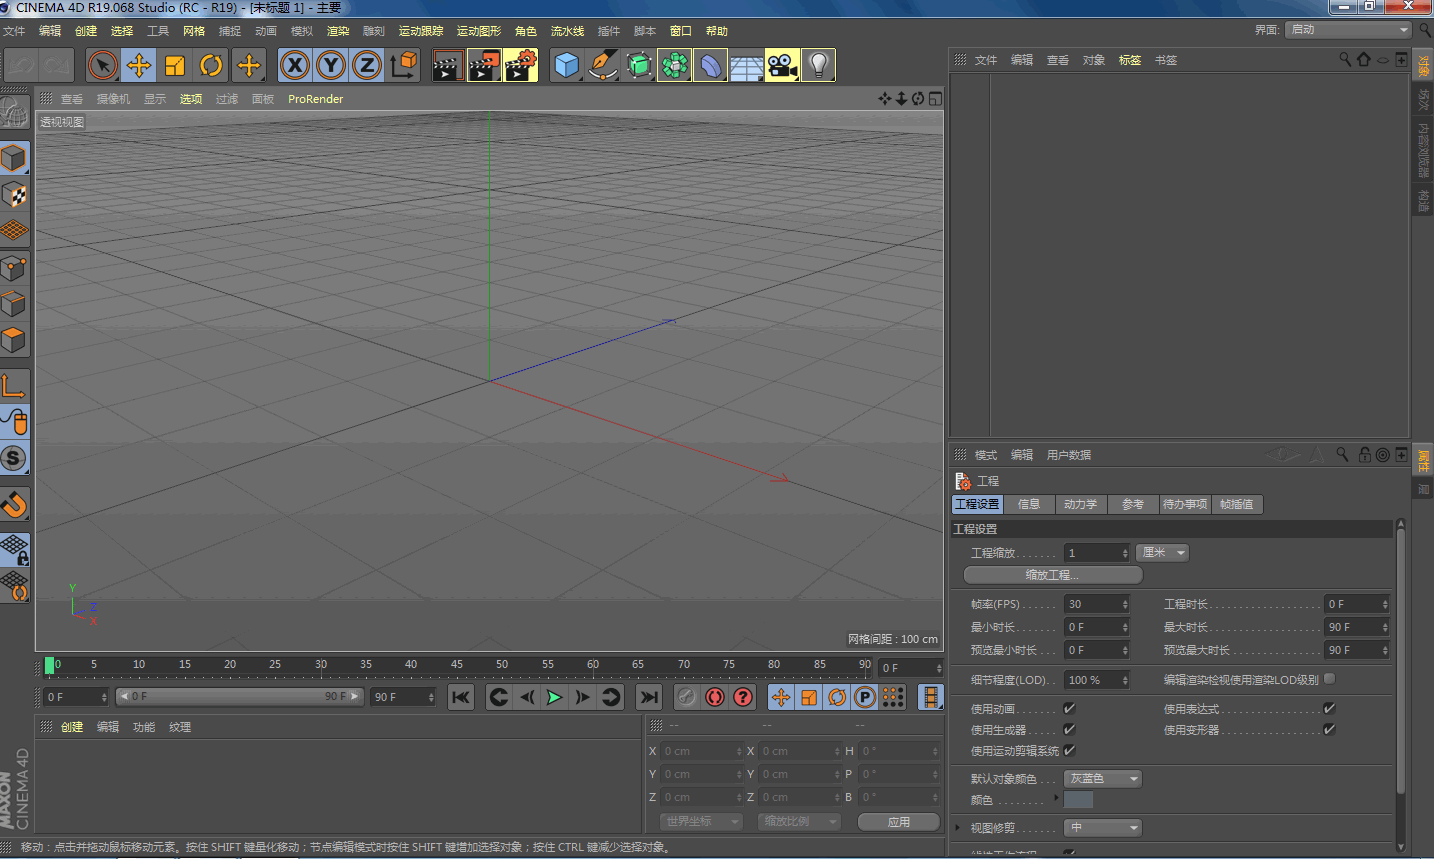Click the 缩放工程 button
The height and width of the screenshot is (859, 1434).
click(x=1052, y=575)
